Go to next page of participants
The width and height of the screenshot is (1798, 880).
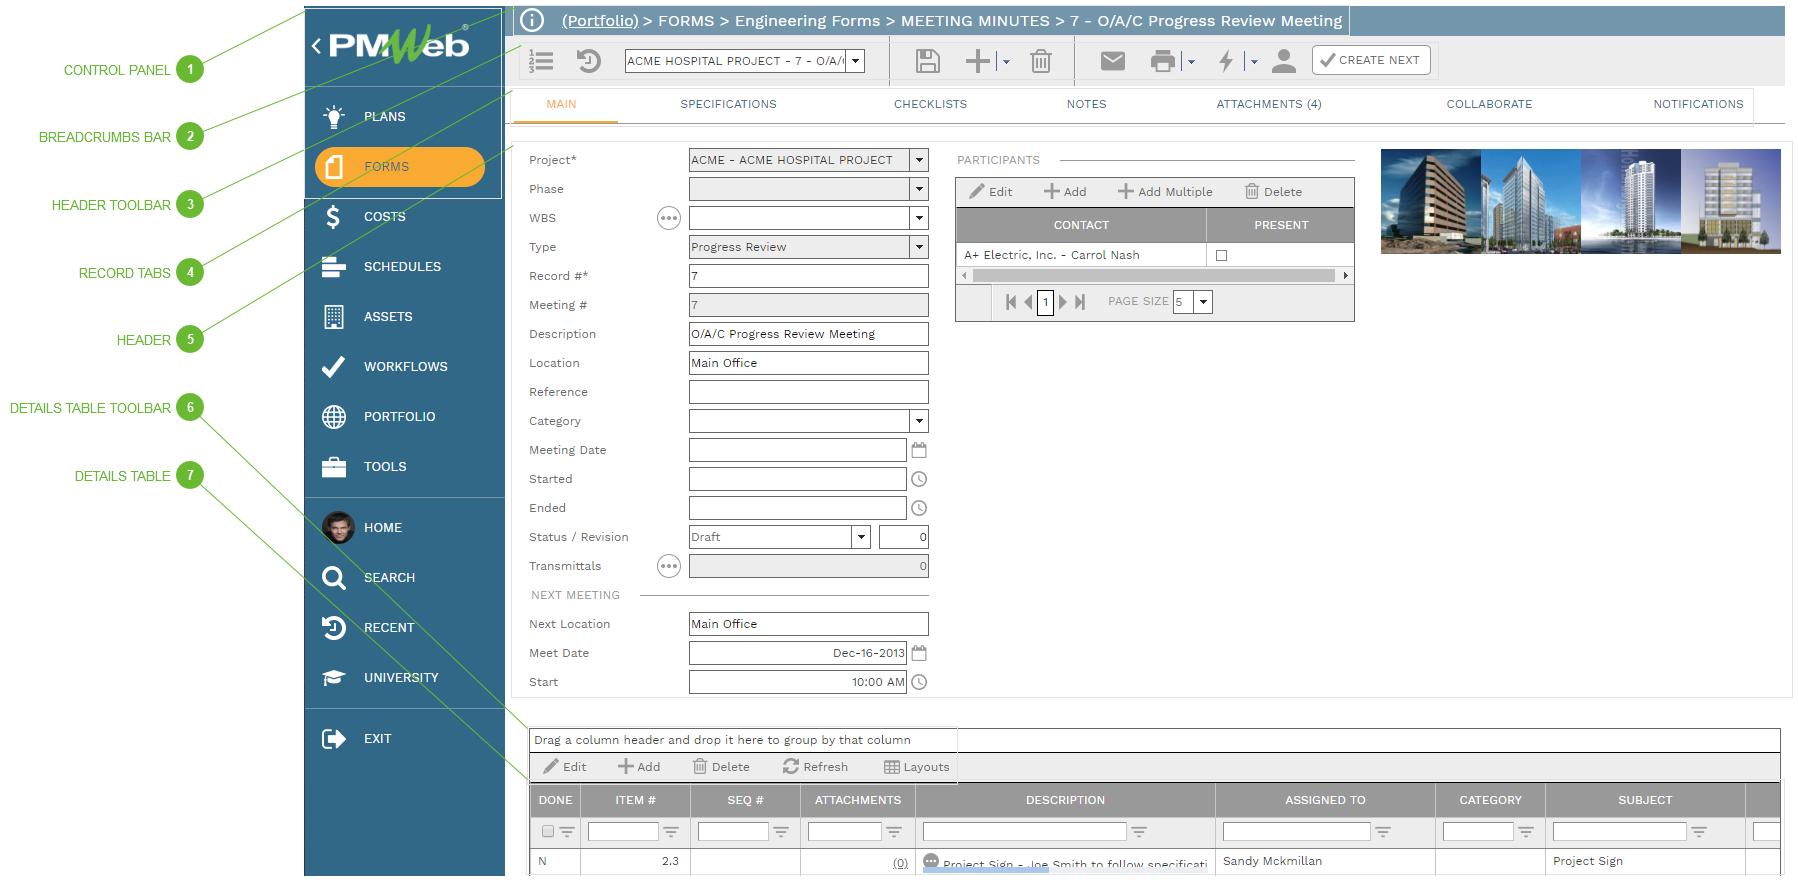(1063, 302)
